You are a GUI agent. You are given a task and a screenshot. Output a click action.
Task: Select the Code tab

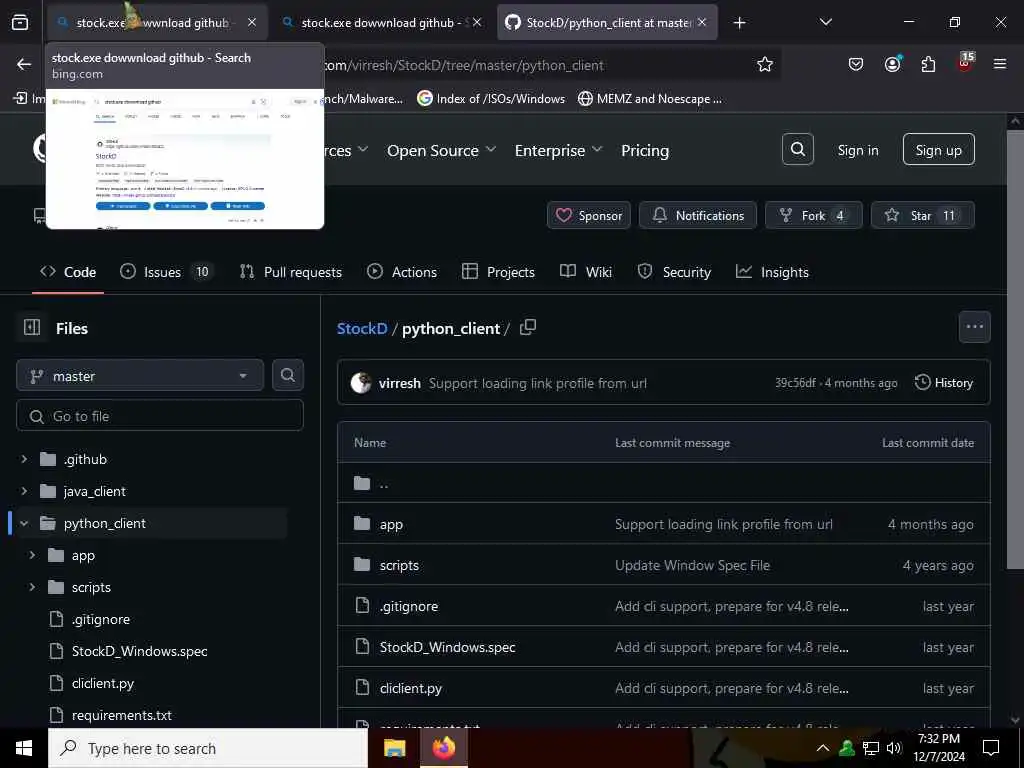pos(68,272)
